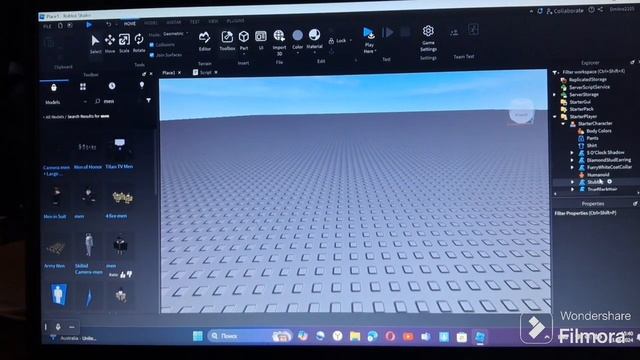Select the Humanoid object

[x=598, y=175]
